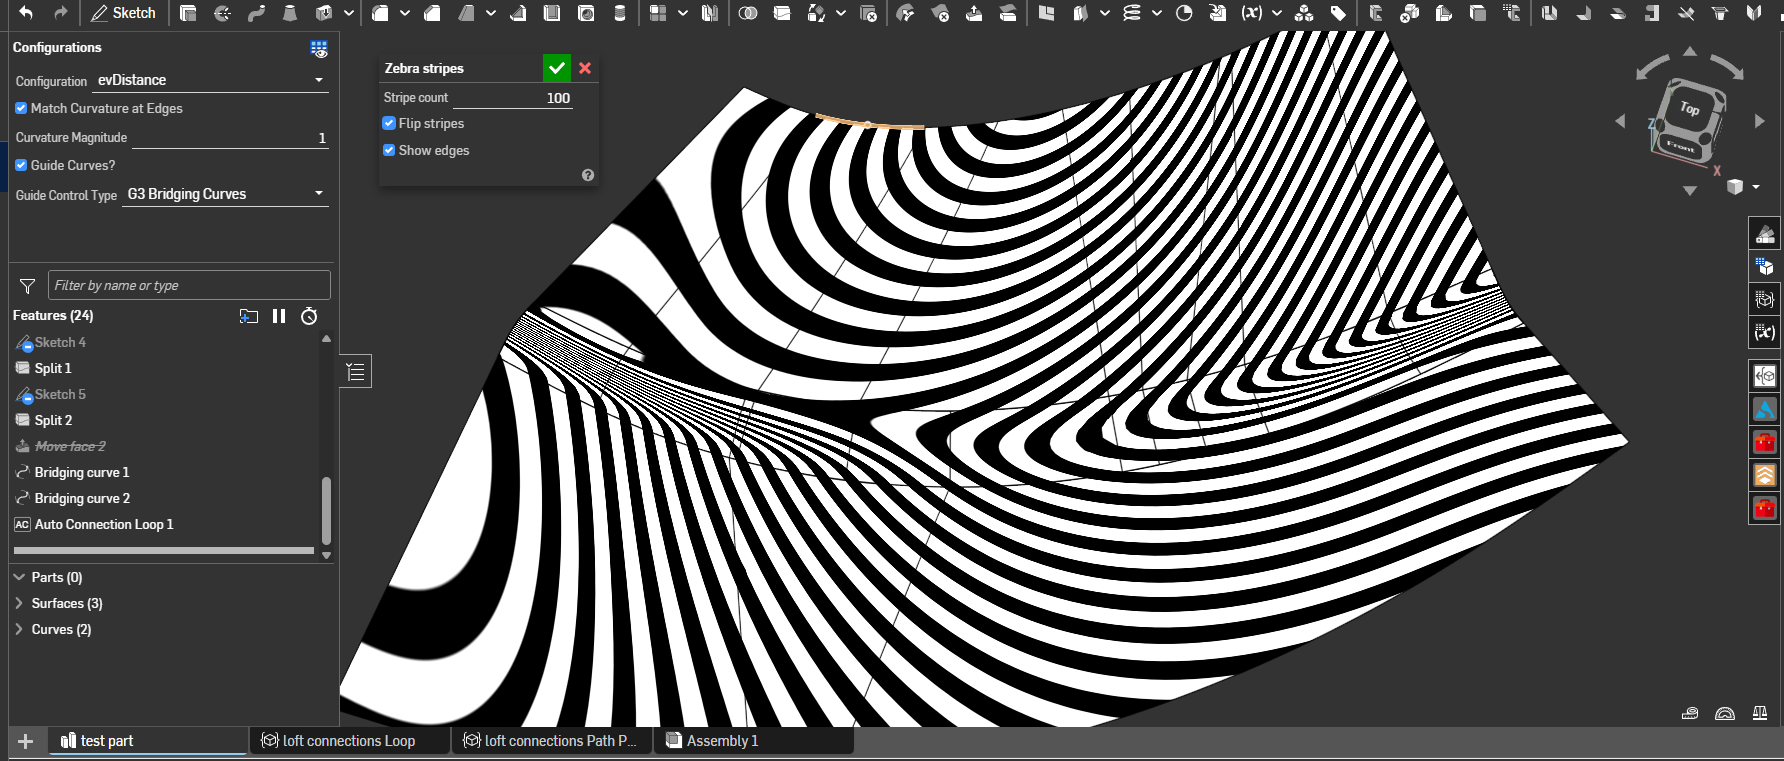Click the Top face of view cube
Screen dimensions: 1784x761
coord(1690,108)
